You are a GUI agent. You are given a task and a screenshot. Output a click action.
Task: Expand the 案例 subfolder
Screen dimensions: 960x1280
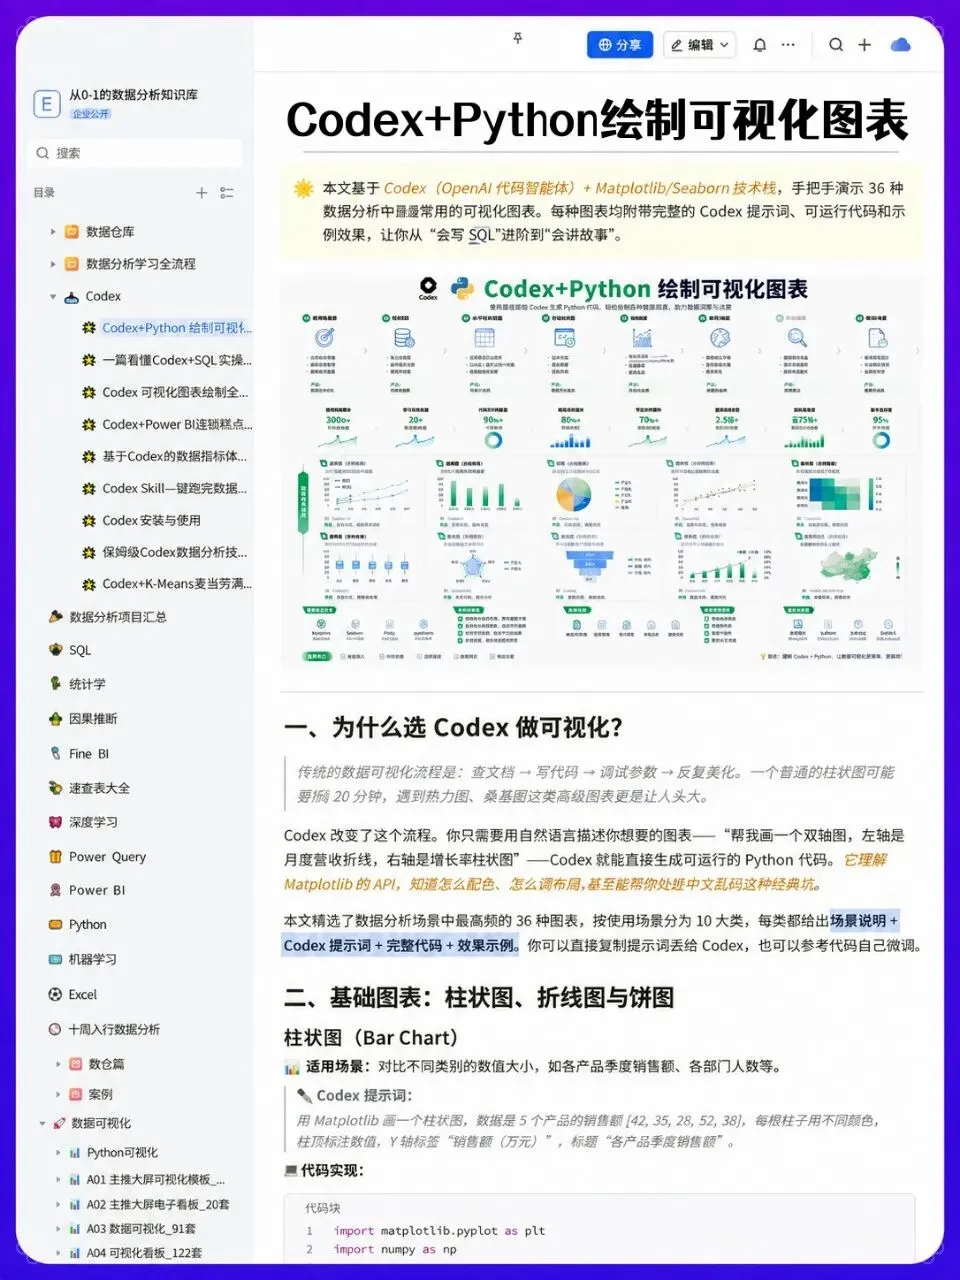click(57, 1094)
